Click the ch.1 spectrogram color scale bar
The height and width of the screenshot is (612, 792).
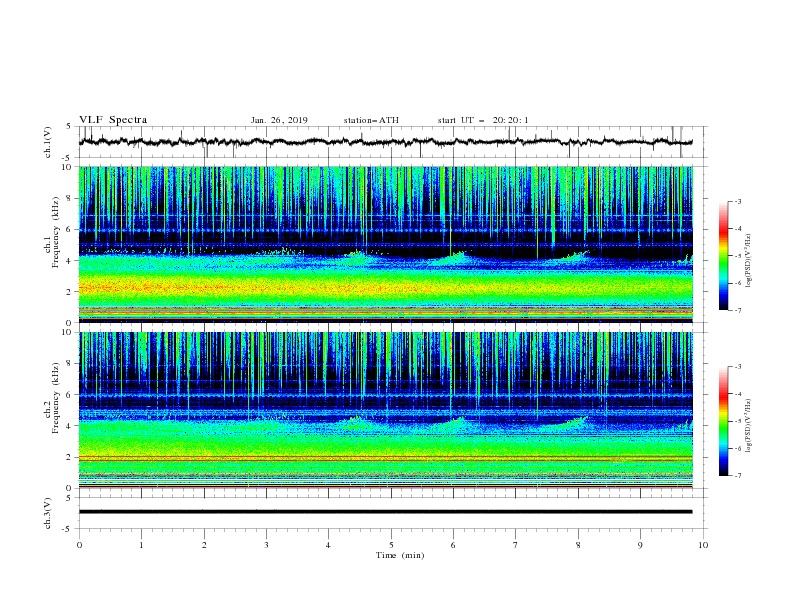click(x=723, y=256)
